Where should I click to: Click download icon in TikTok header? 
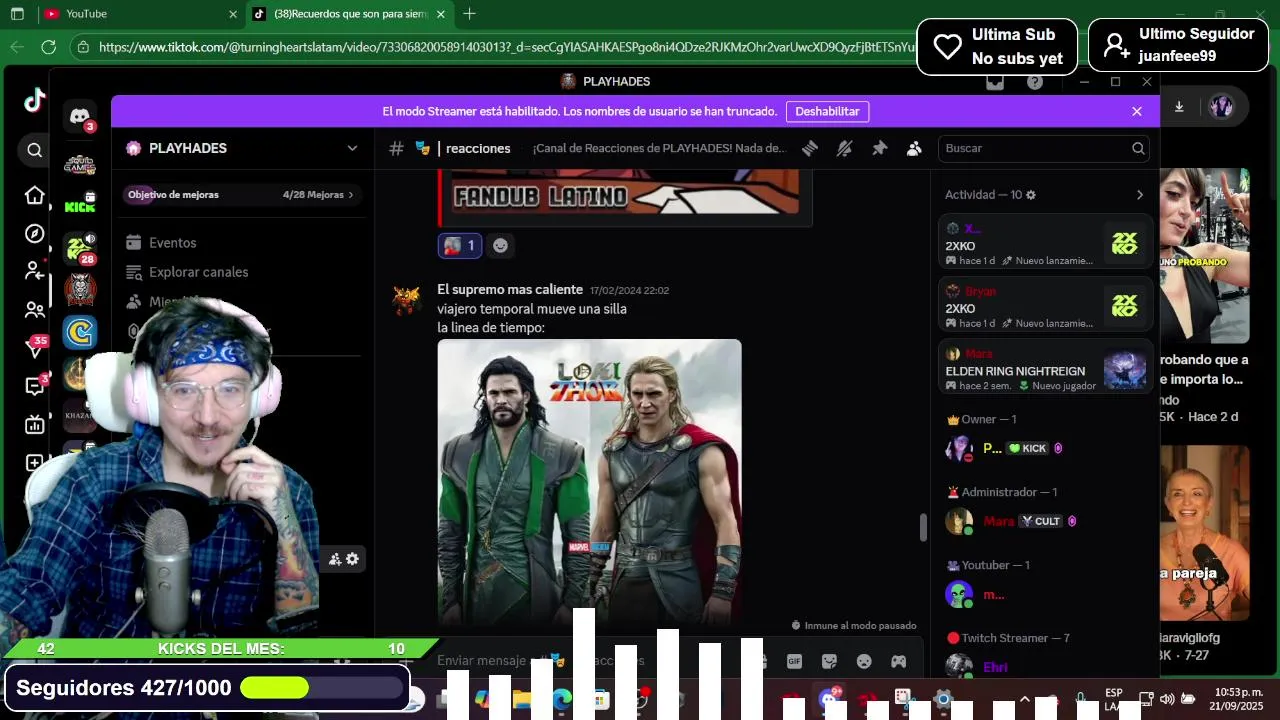click(x=1179, y=107)
